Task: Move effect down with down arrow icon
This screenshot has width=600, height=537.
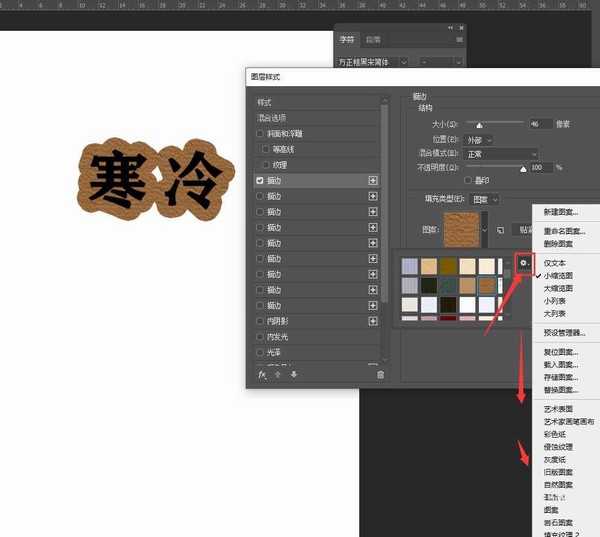Action: (293, 374)
